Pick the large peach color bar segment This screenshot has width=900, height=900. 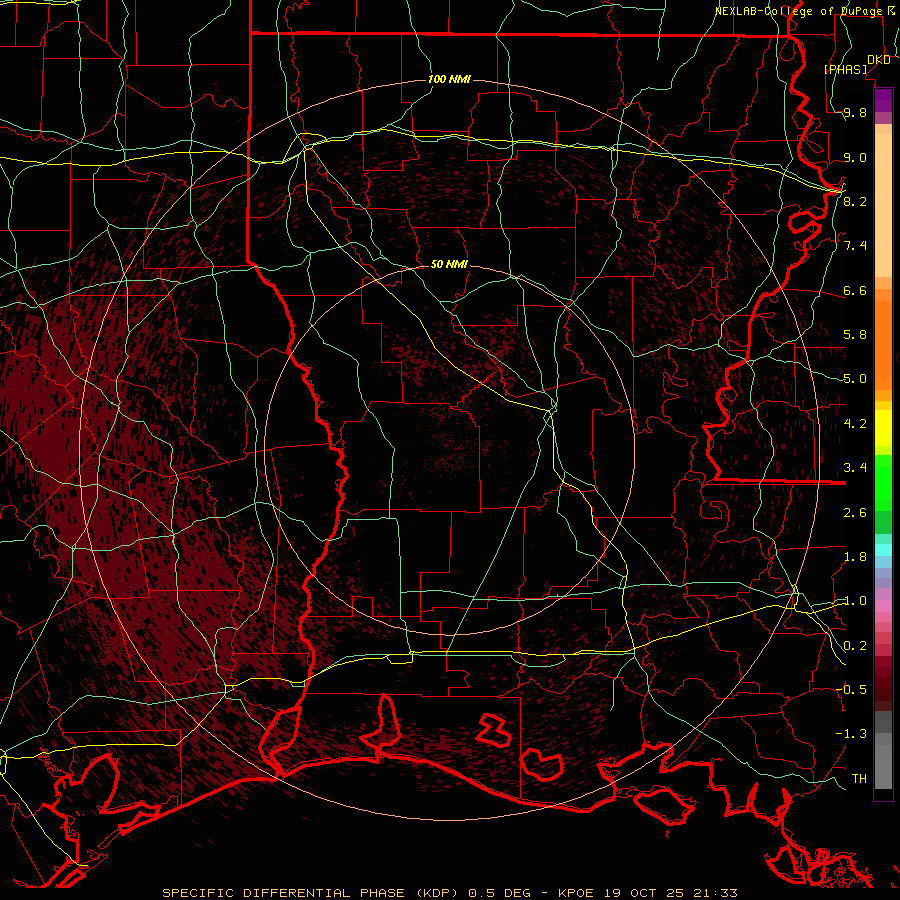click(x=883, y=205)
